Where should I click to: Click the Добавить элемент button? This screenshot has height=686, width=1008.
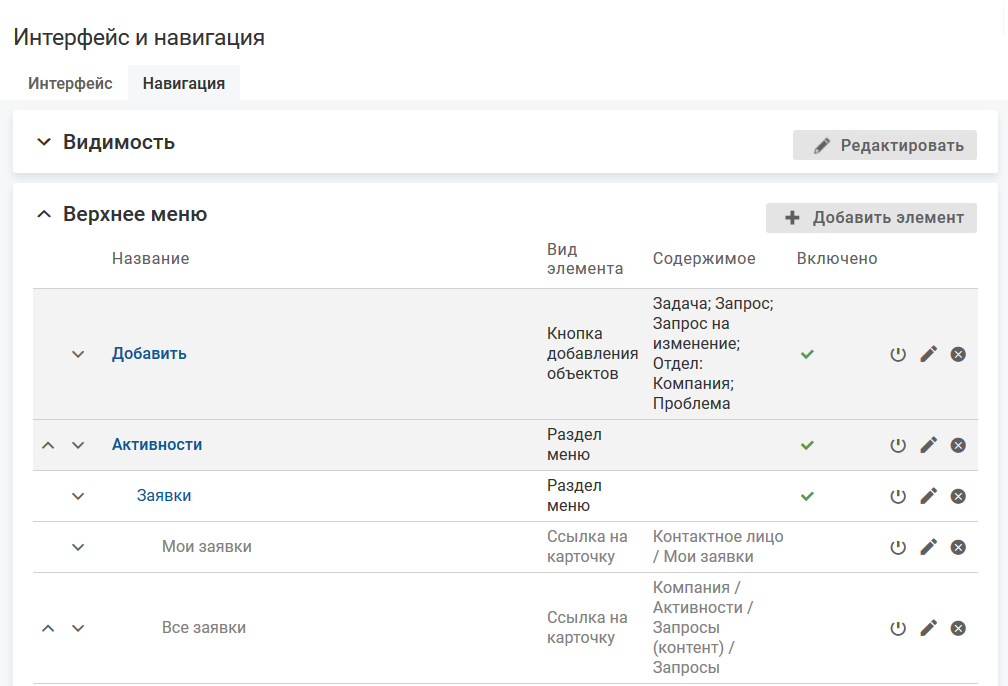[x=871, y=218]
